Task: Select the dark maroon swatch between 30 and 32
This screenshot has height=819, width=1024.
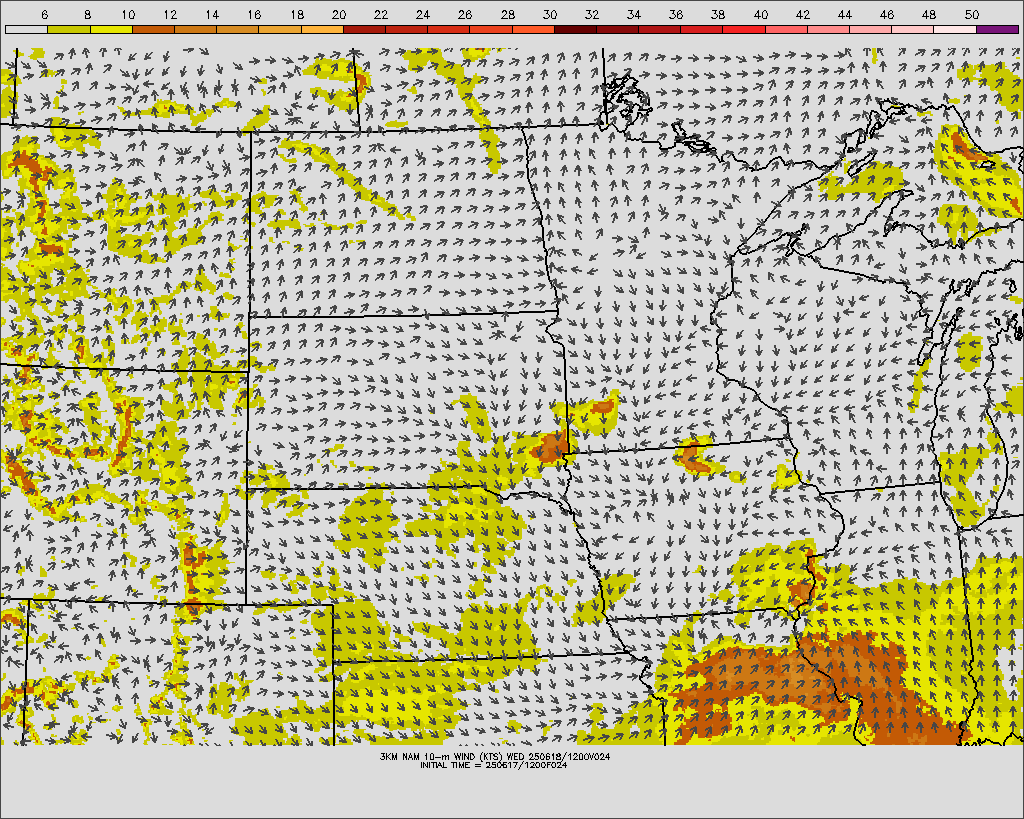Action: (x=575, y=29)
